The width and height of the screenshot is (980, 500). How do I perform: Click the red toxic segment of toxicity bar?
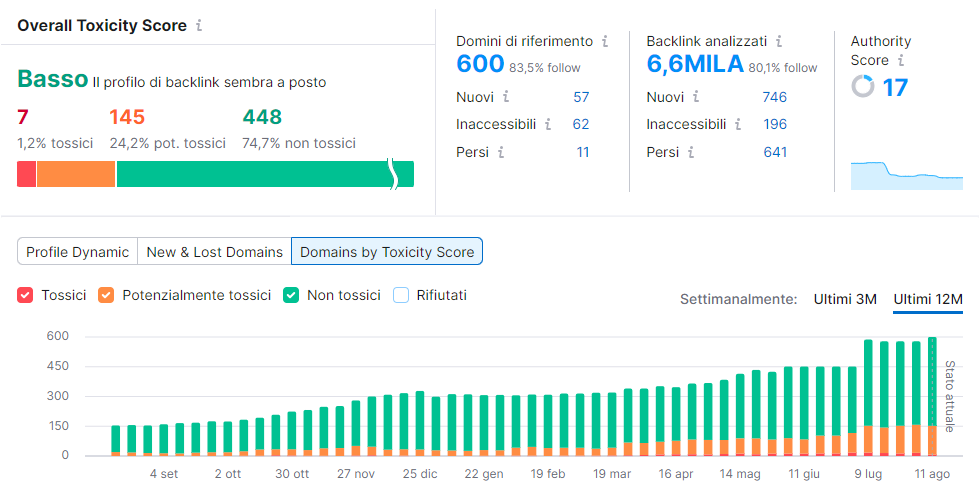click(x=26, y=174)
